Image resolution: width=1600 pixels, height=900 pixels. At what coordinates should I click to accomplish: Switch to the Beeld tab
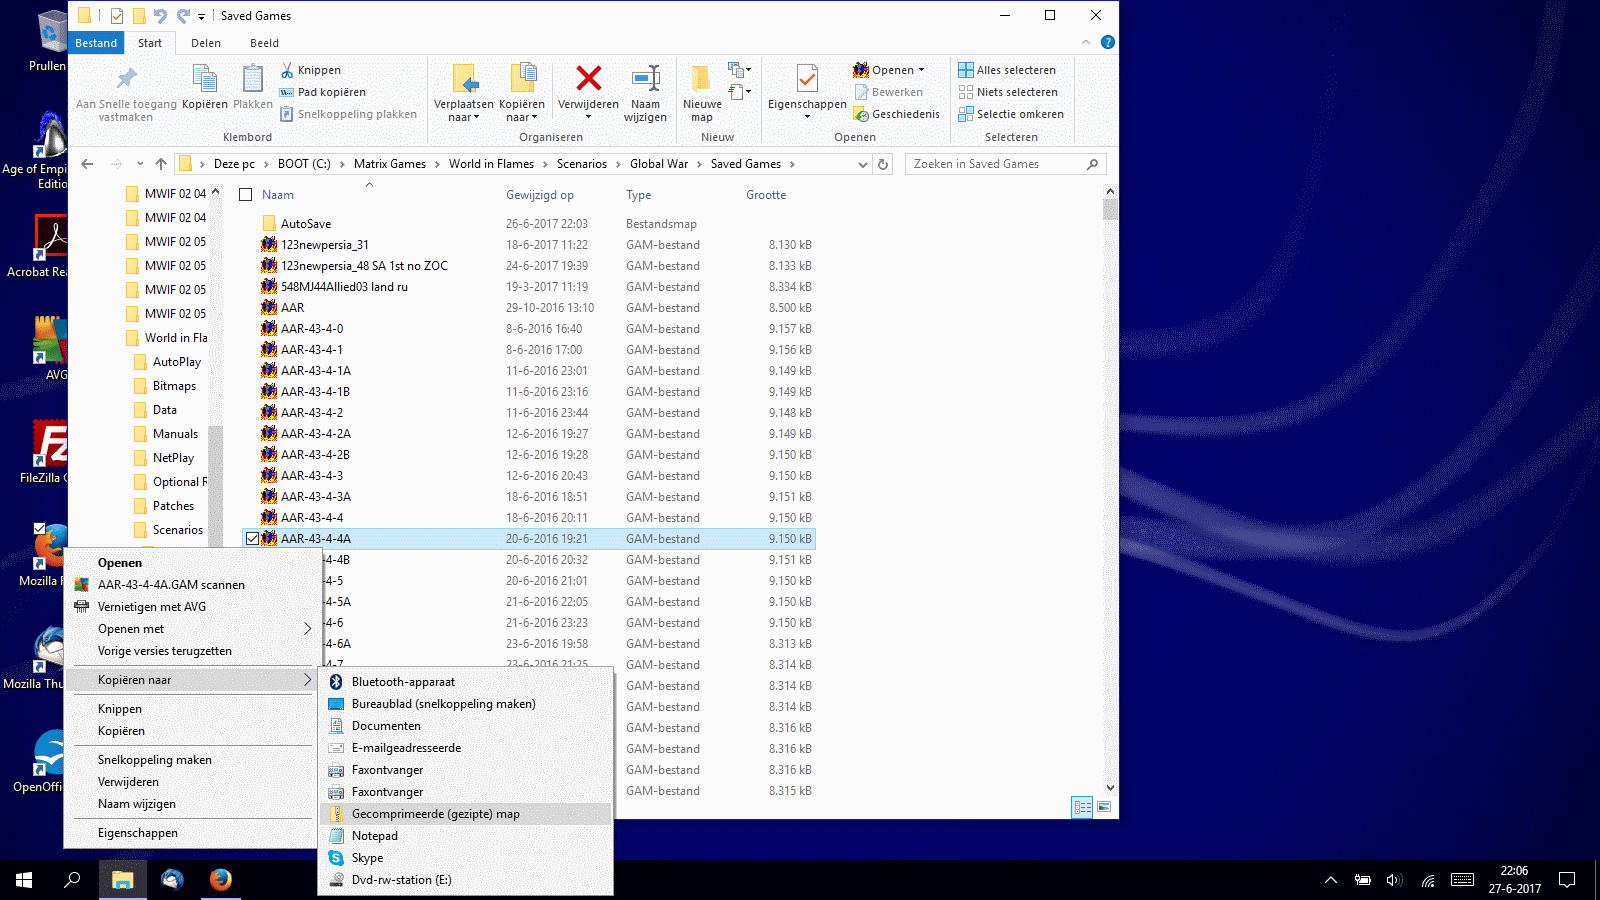pyautogui.click(x=264, y=43)
